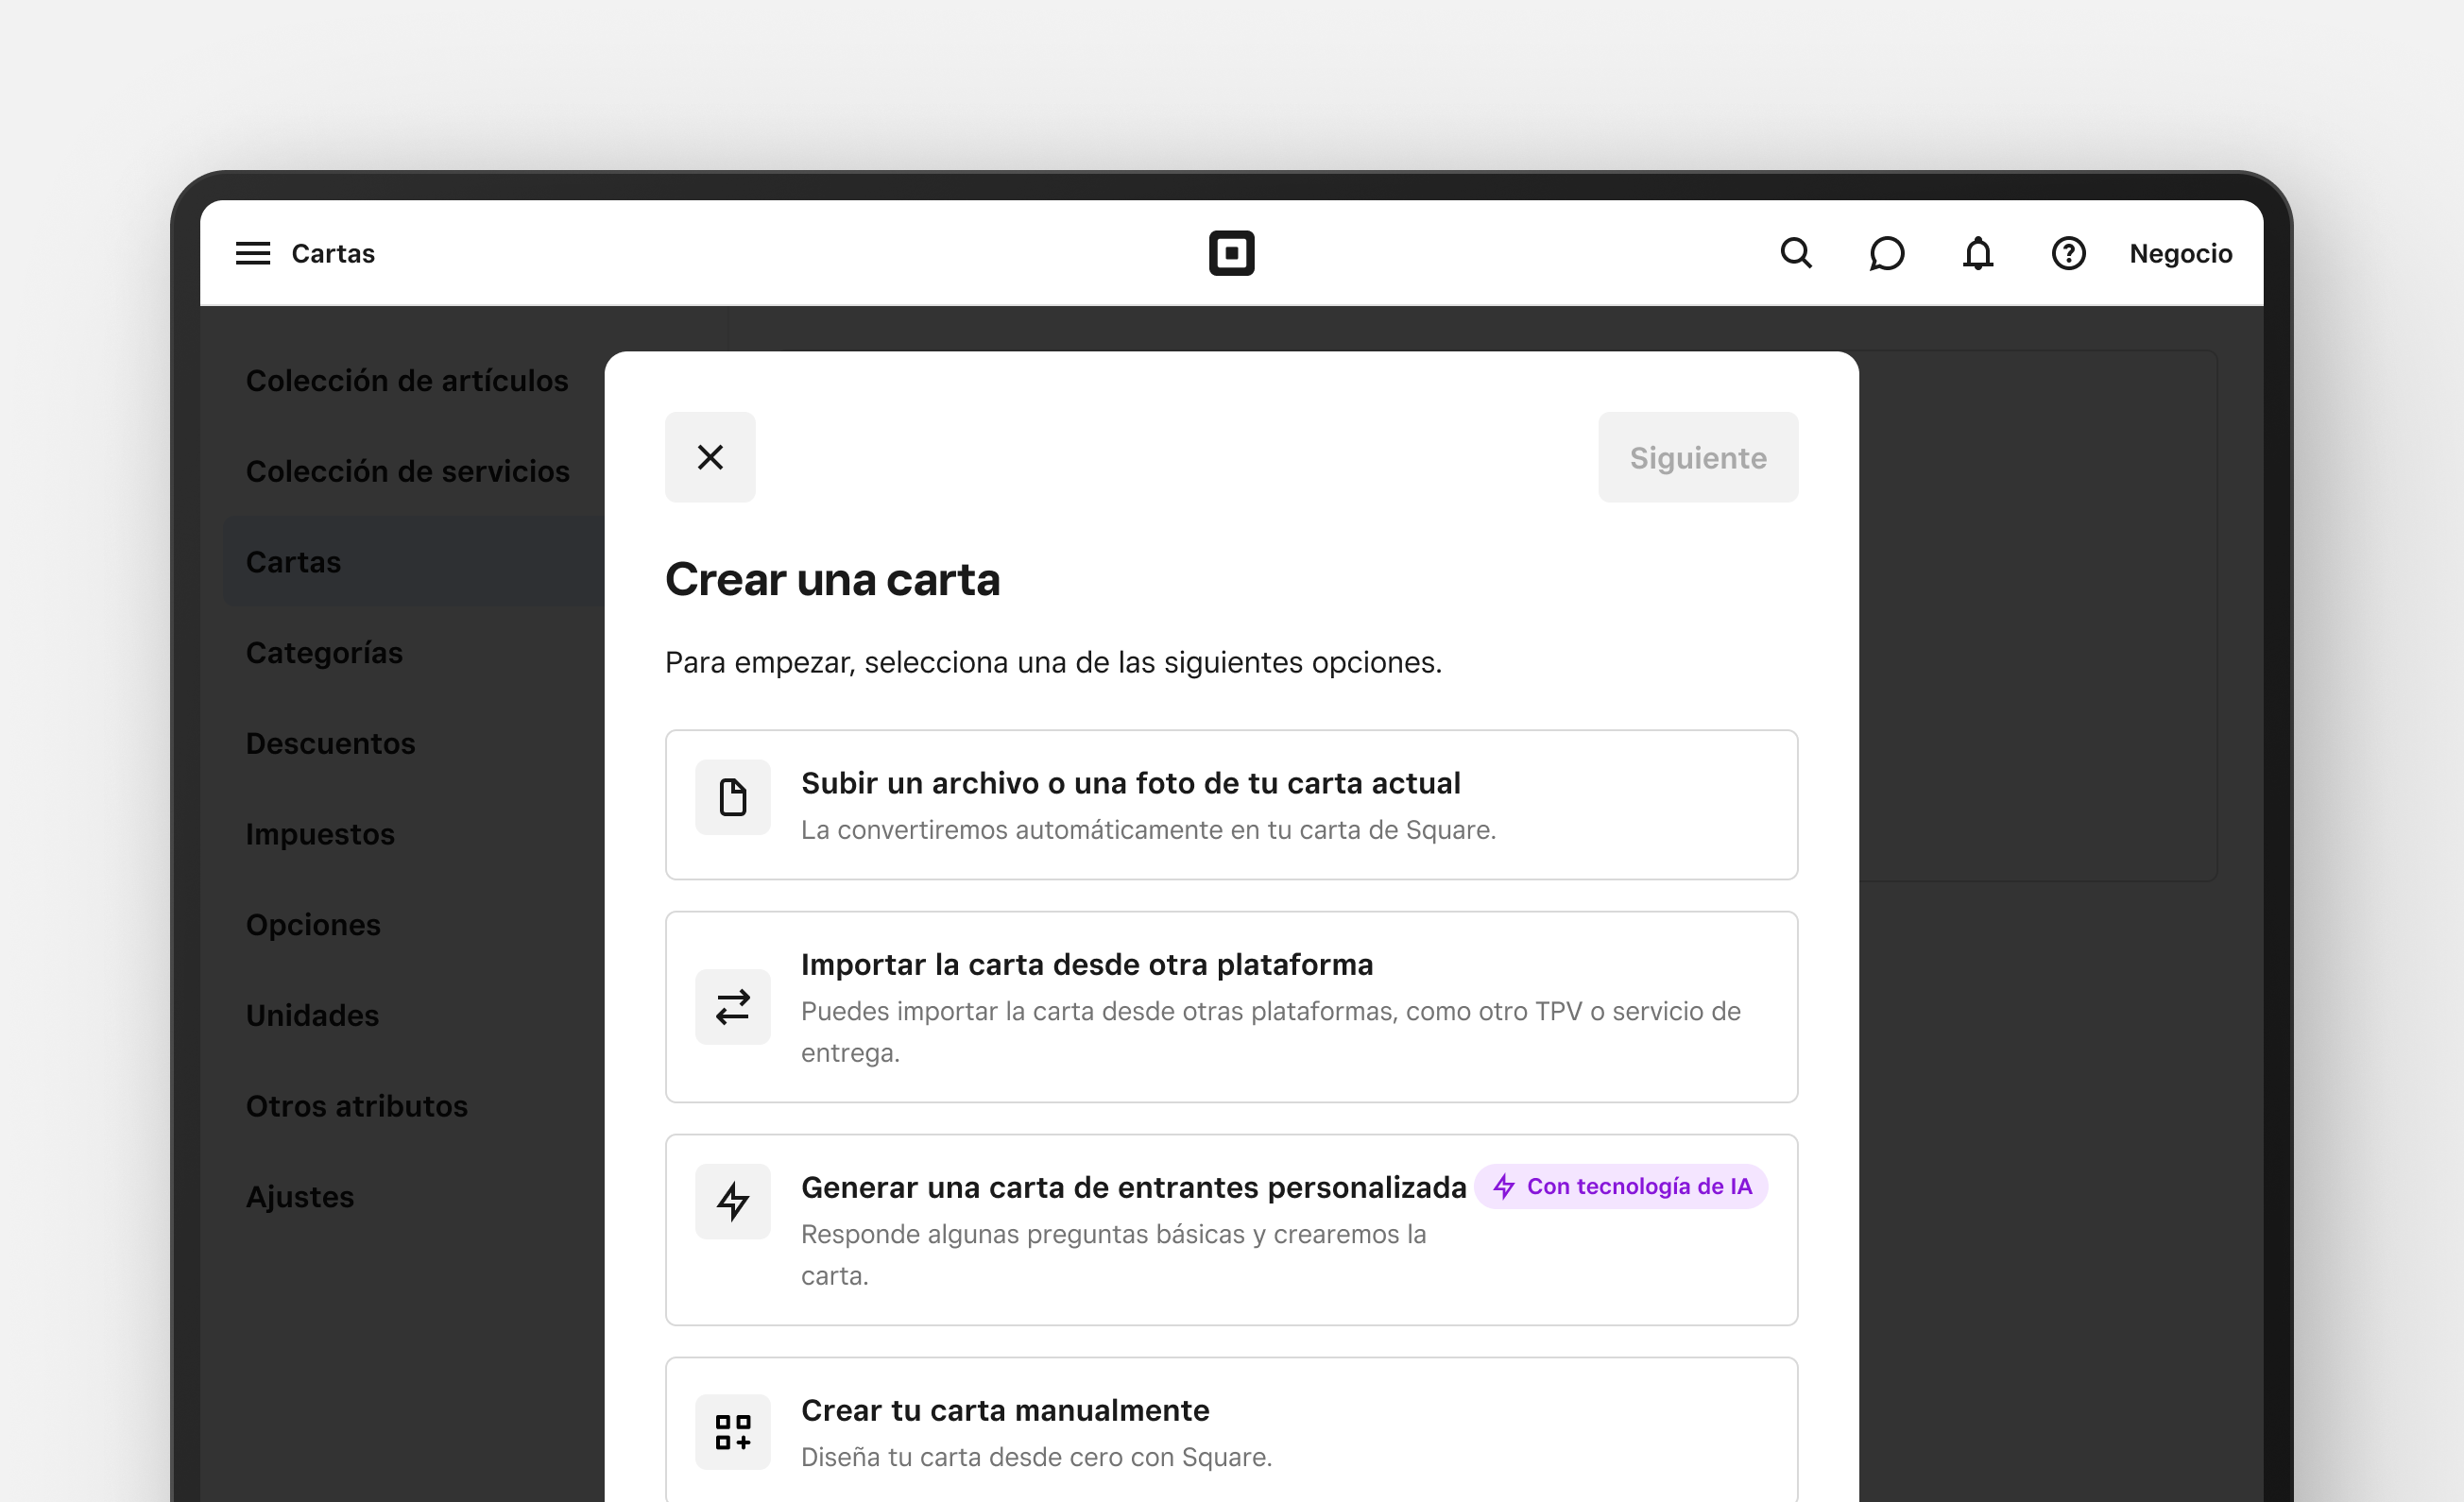Close the Crear una carta dialog

[x=710, y=457]
